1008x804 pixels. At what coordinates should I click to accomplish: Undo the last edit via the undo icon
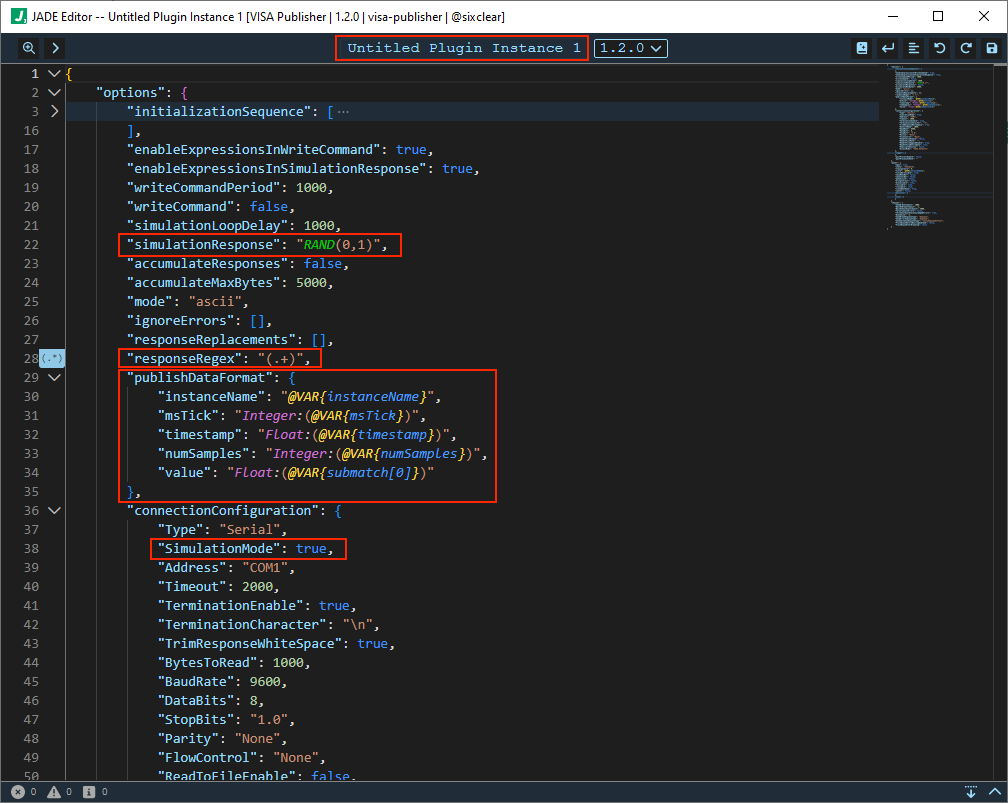pos(941,48)
